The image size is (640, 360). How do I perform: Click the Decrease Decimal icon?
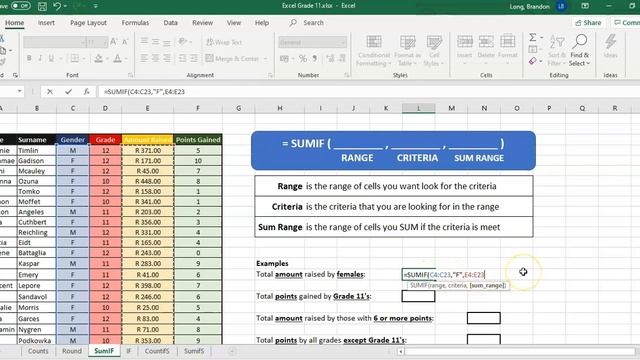pos(341,58)
